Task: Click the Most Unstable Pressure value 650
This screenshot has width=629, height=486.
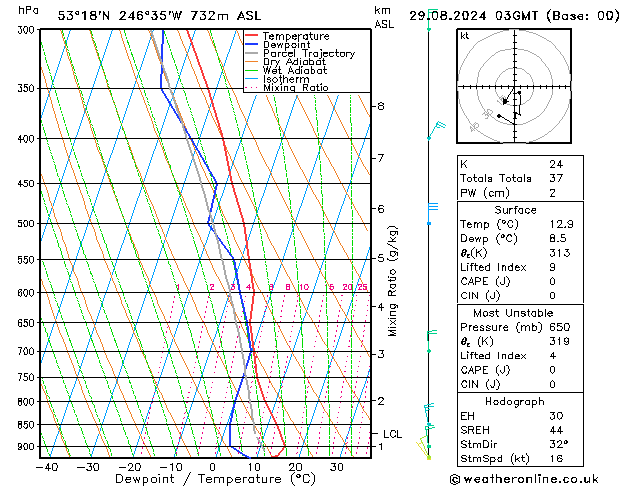Action: [560, 327]
